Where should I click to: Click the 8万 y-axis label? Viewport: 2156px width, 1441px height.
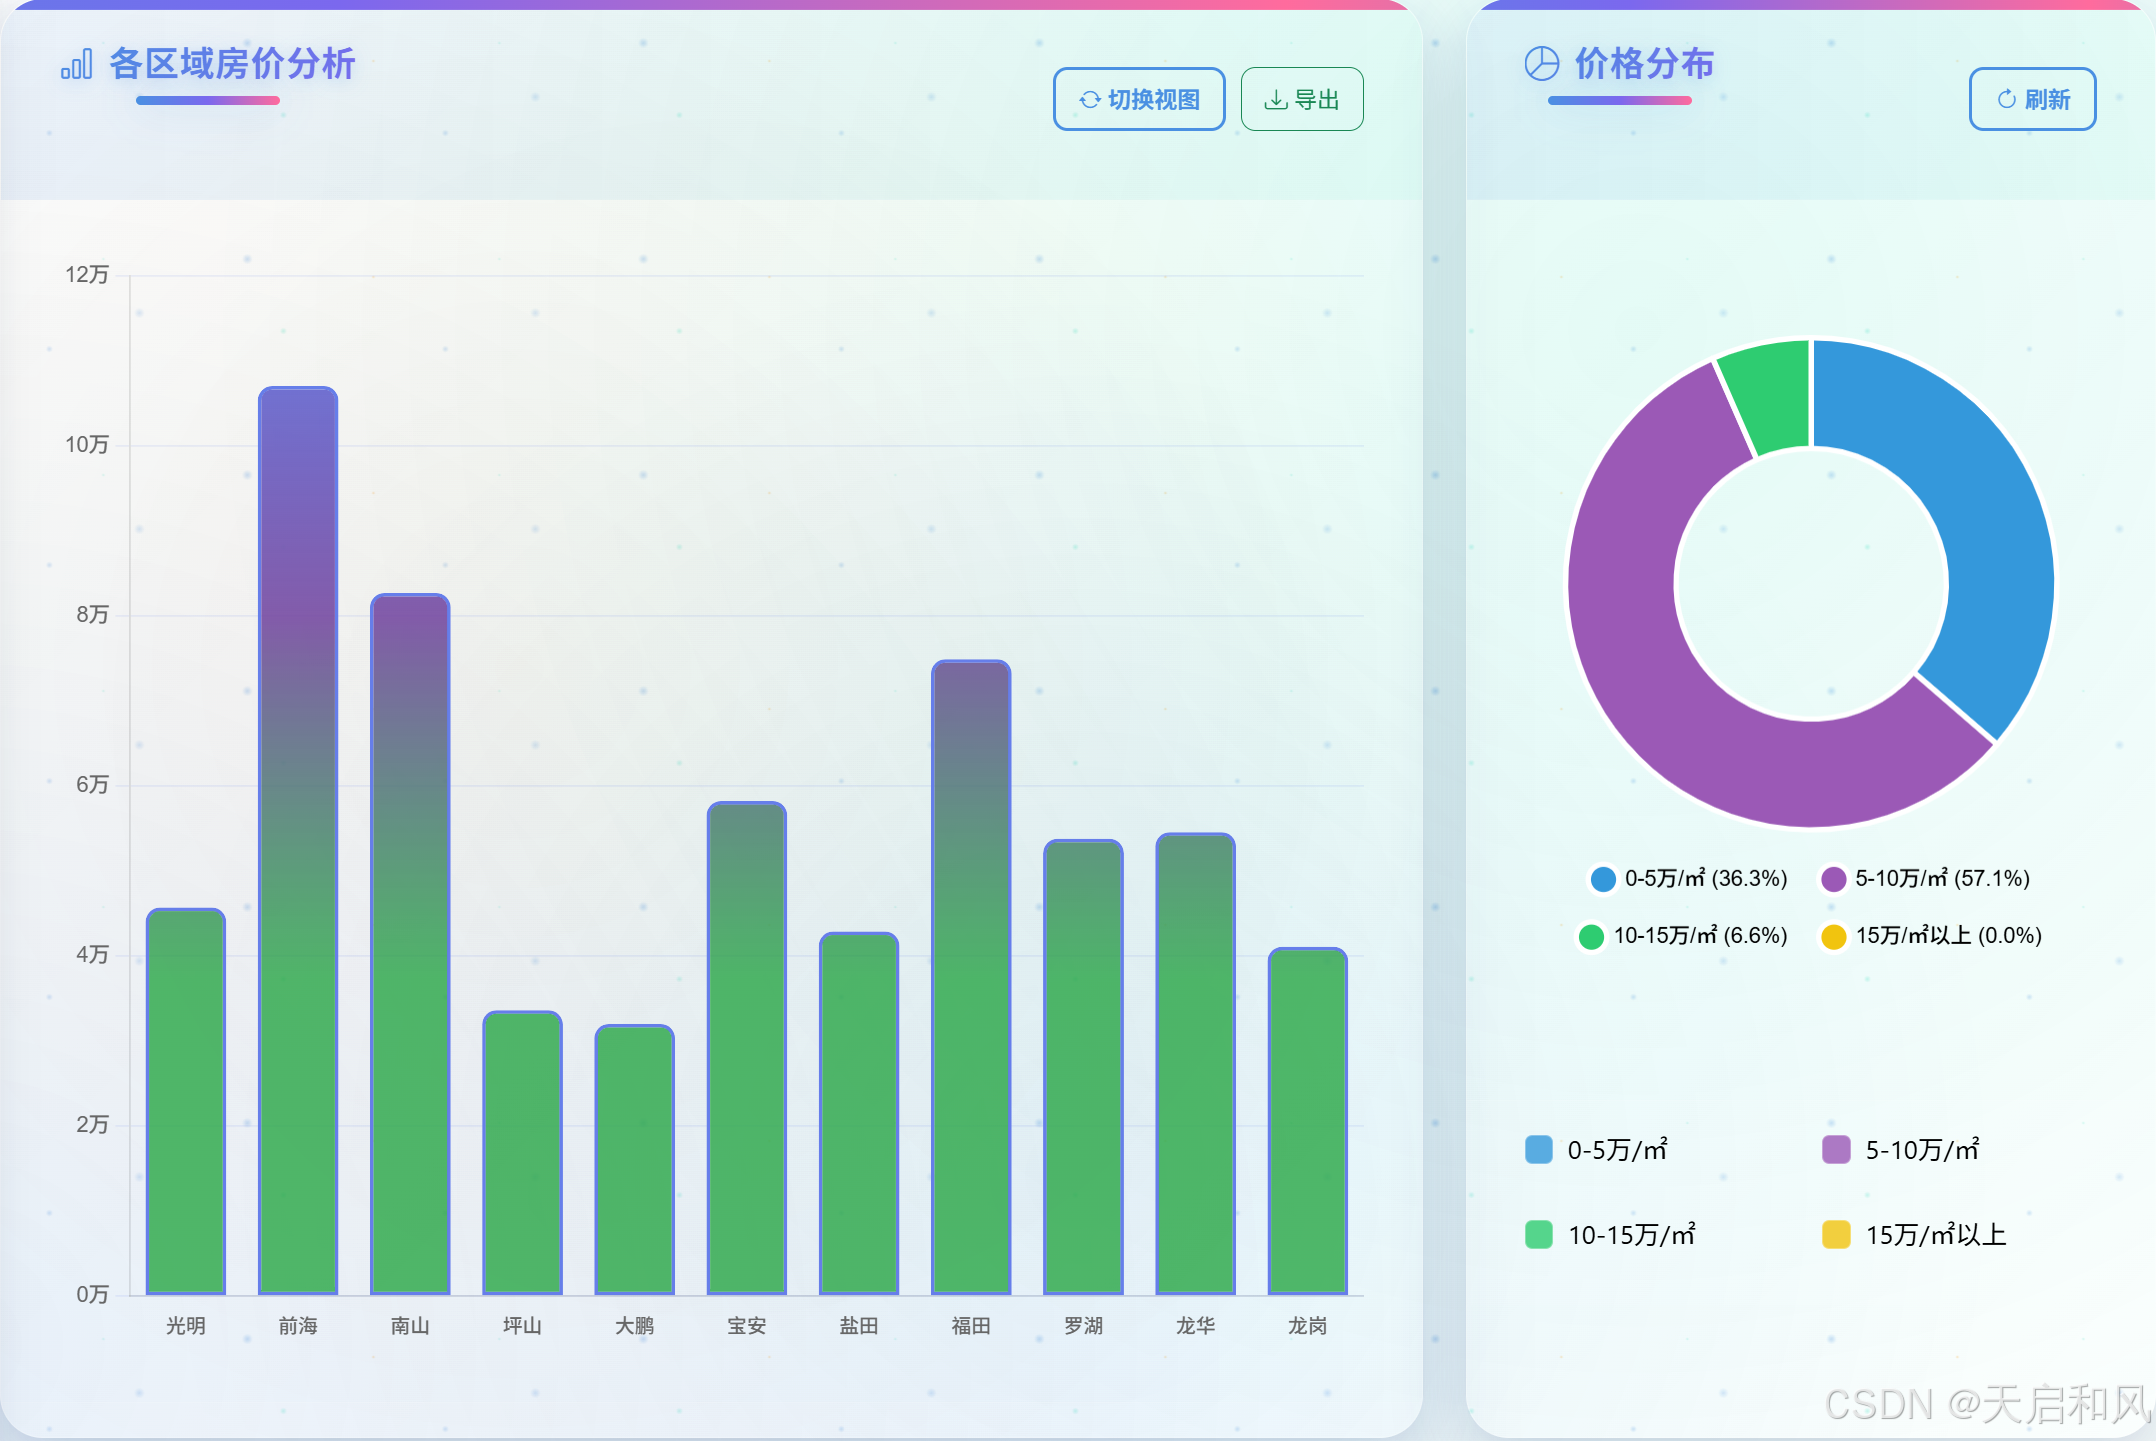[x=92, y=615]
